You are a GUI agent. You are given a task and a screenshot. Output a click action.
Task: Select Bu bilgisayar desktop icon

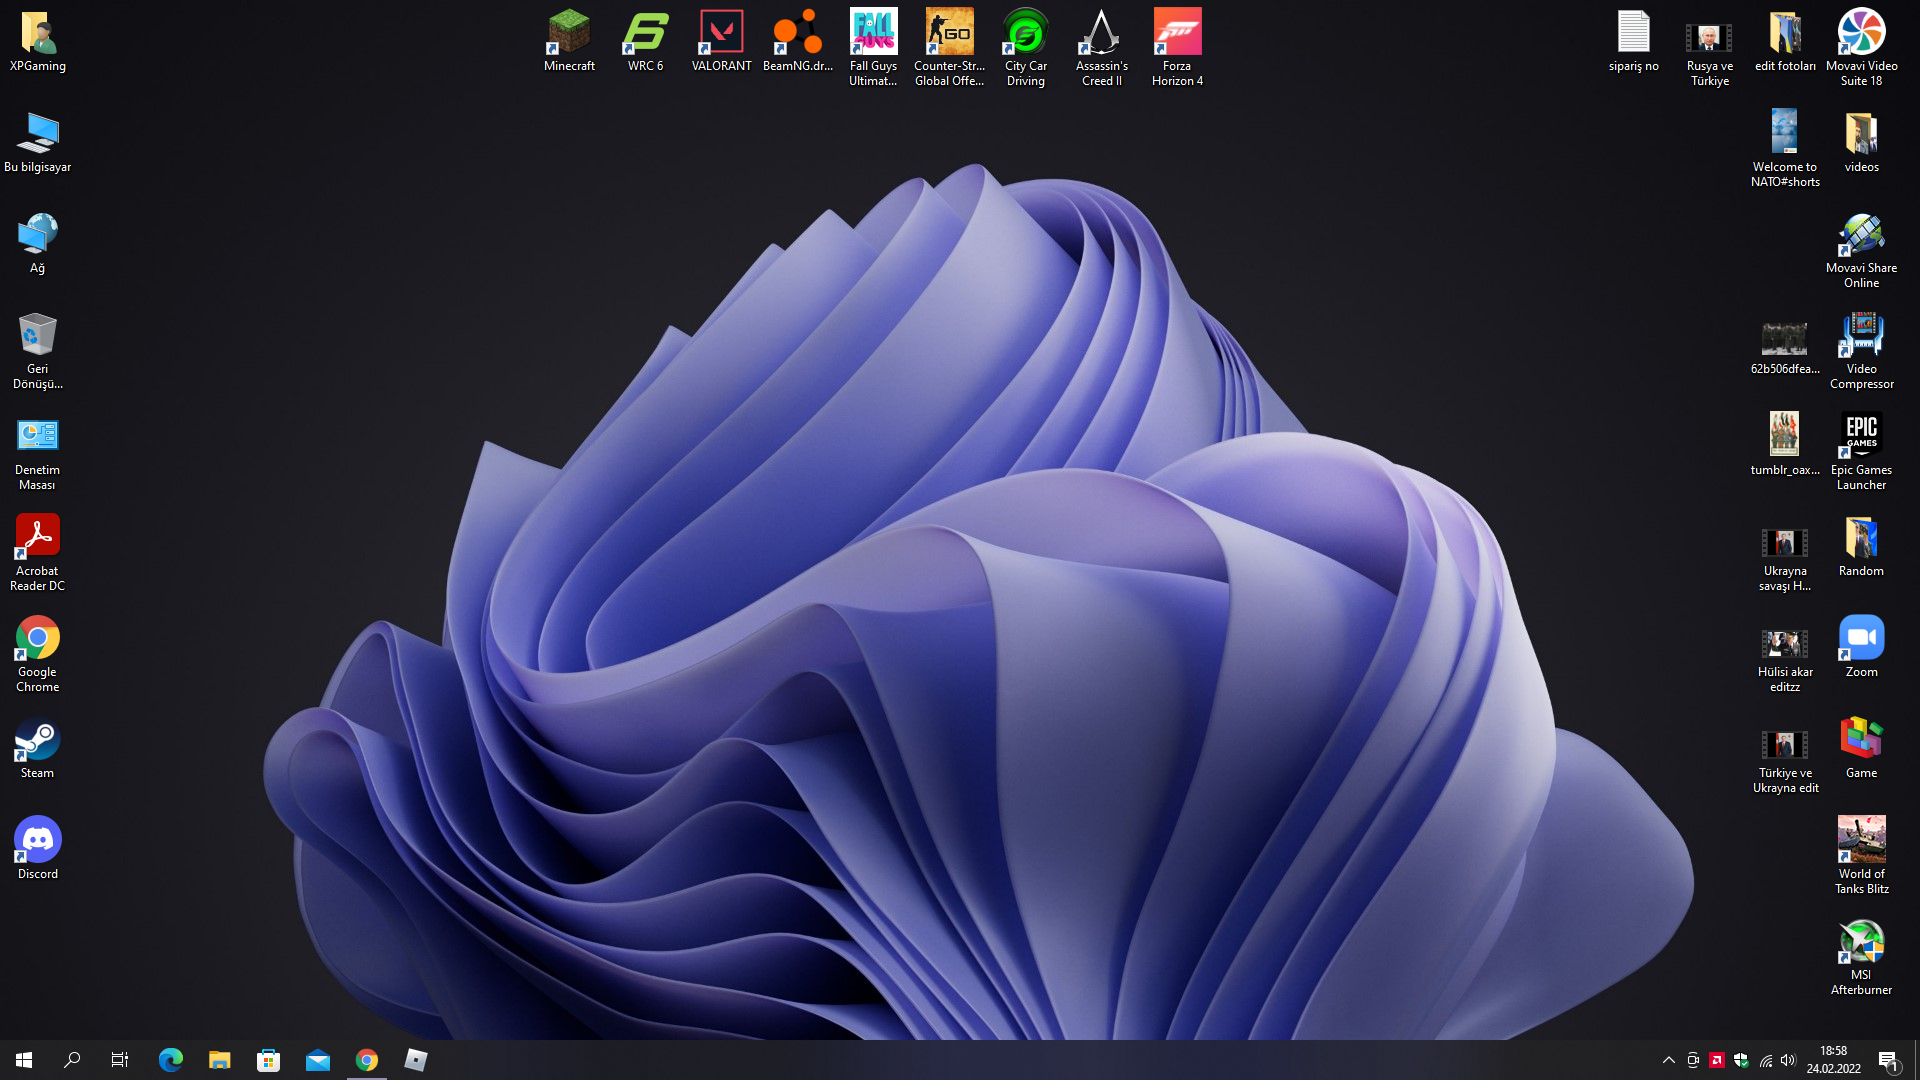point(38,143)
